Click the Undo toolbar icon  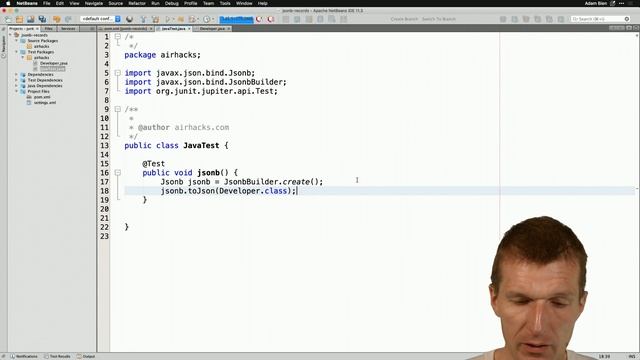pos(57,19)
